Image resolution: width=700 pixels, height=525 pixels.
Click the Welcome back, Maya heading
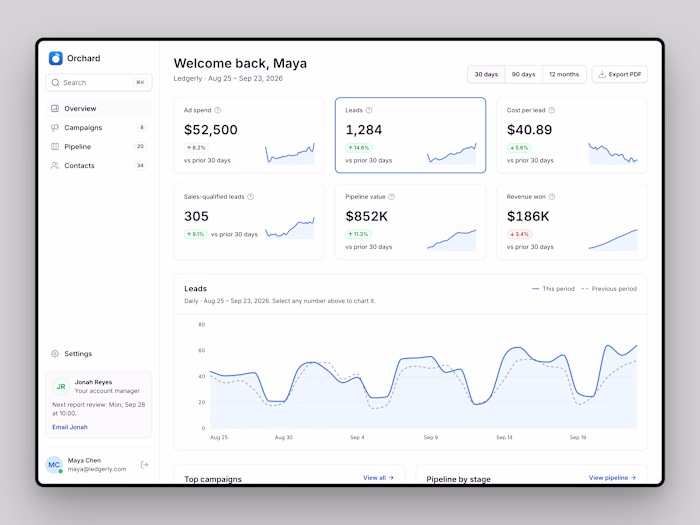[240, 63]
